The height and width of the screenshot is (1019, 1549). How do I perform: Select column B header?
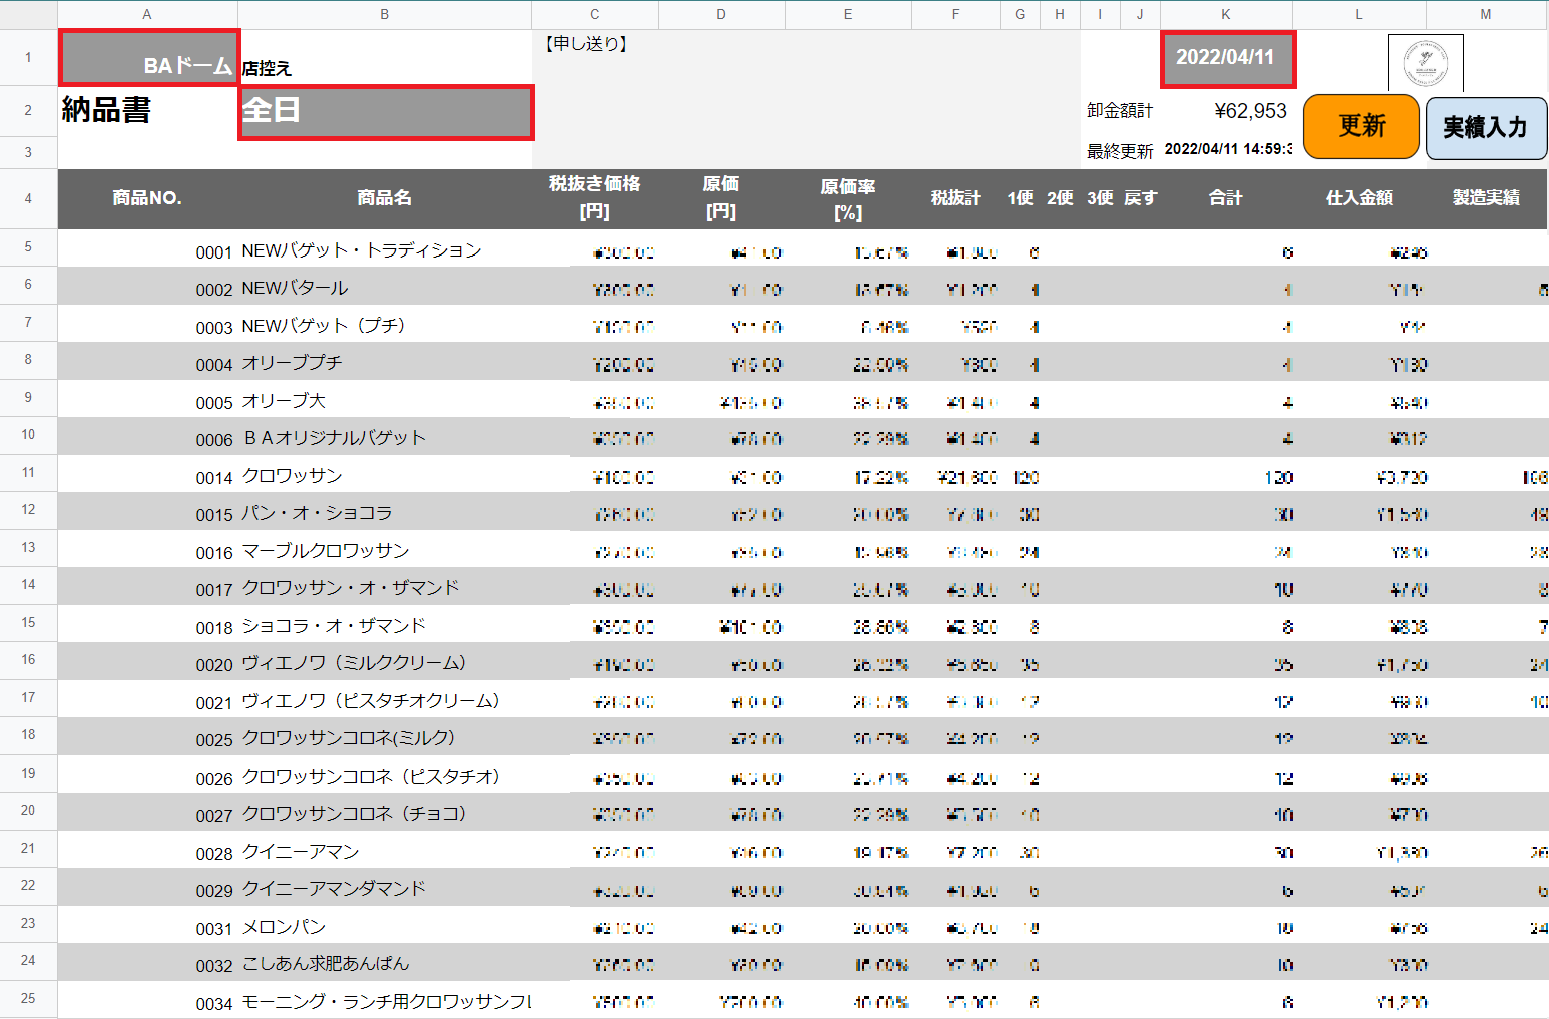pos(384,14)
